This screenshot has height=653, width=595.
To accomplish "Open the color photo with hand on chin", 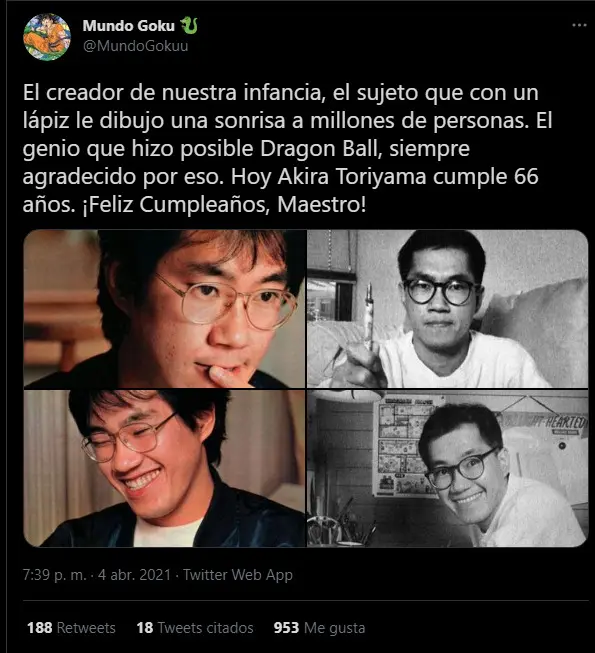I will coord(164,309).
